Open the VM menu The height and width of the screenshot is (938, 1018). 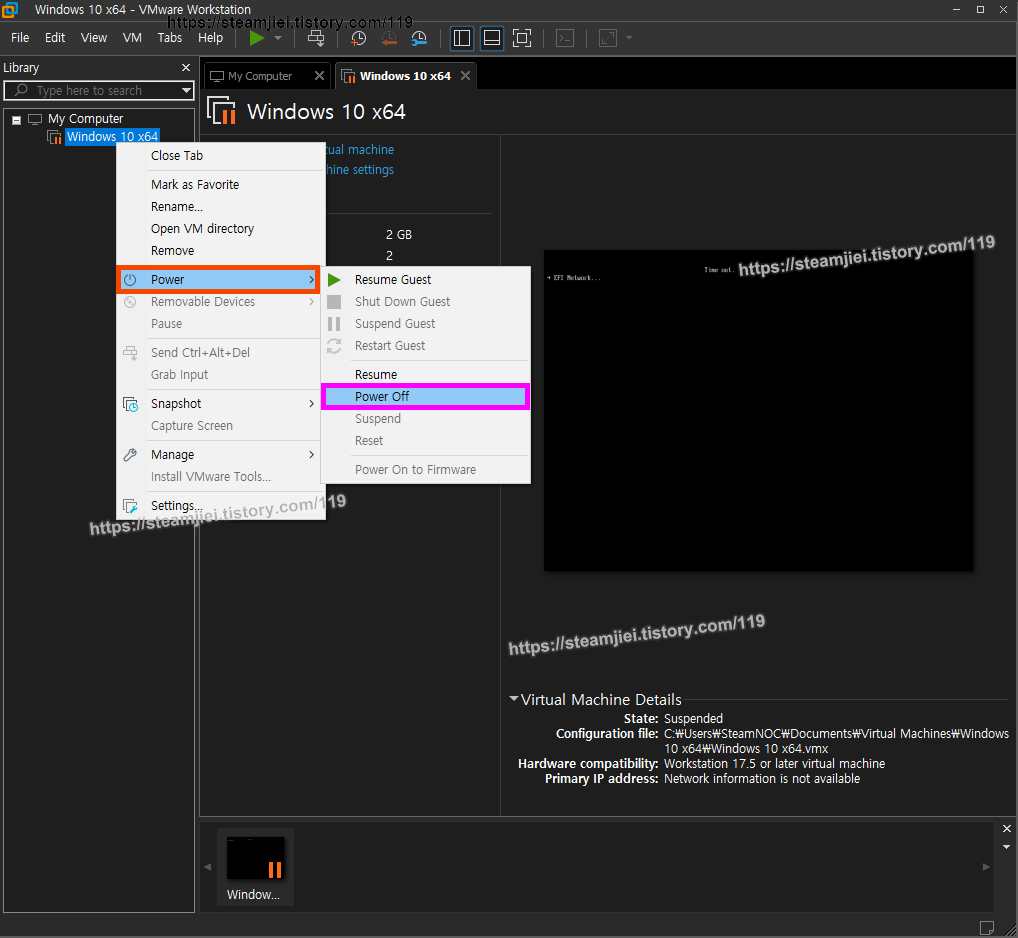[x=132, y=38]
